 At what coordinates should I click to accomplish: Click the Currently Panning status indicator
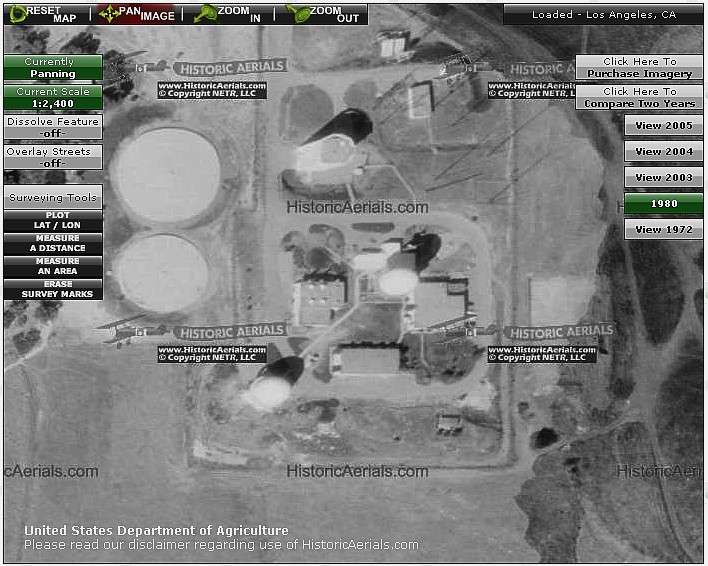(53, 68)
